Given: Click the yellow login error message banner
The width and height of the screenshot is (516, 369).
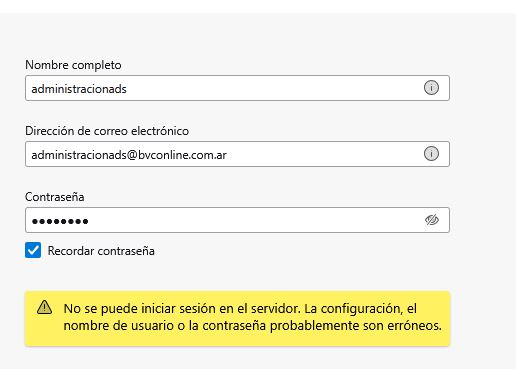Looking at the screenshot, I should [237, 319].
